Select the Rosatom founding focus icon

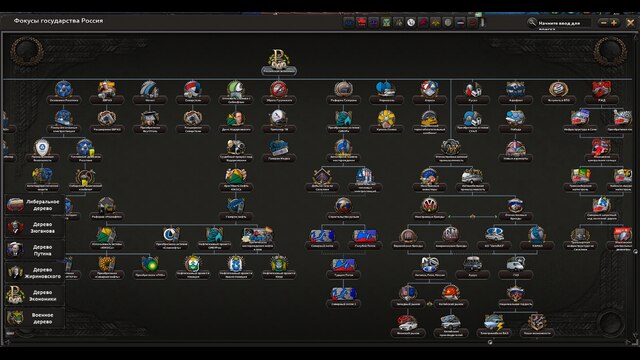click(x=64, y=89)
